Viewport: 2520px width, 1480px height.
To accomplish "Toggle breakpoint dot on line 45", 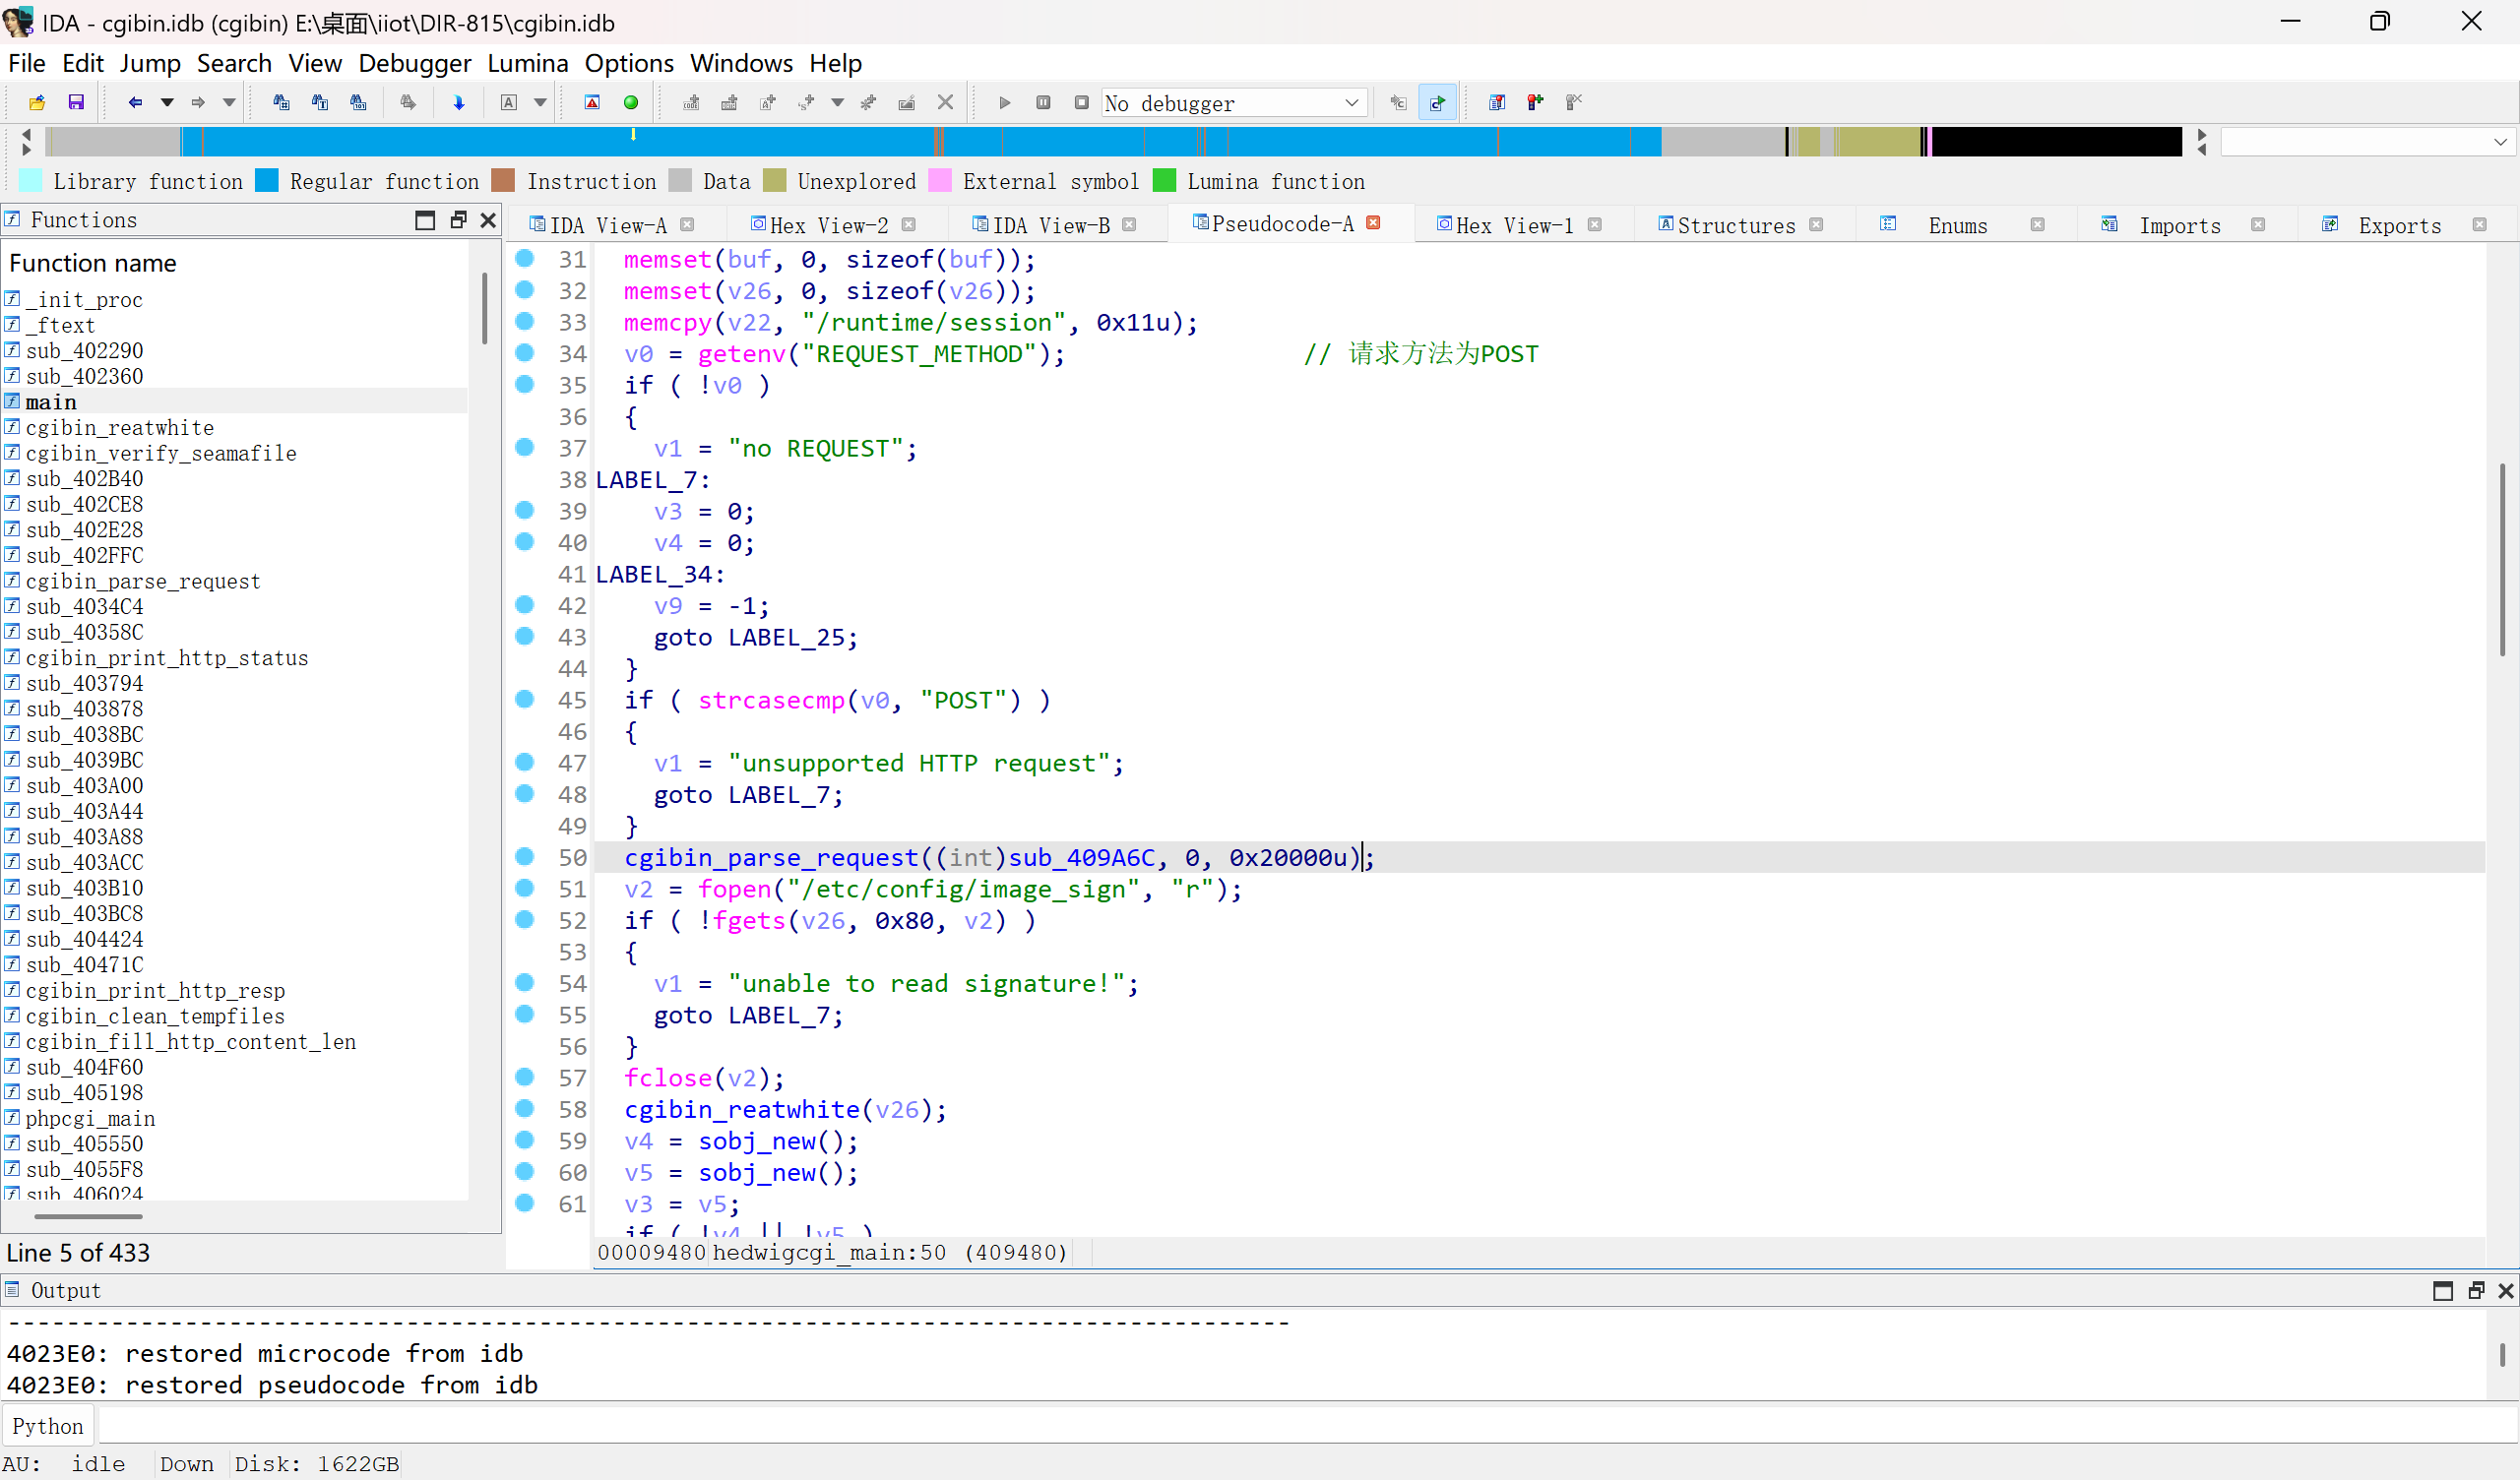I will 524,699.
